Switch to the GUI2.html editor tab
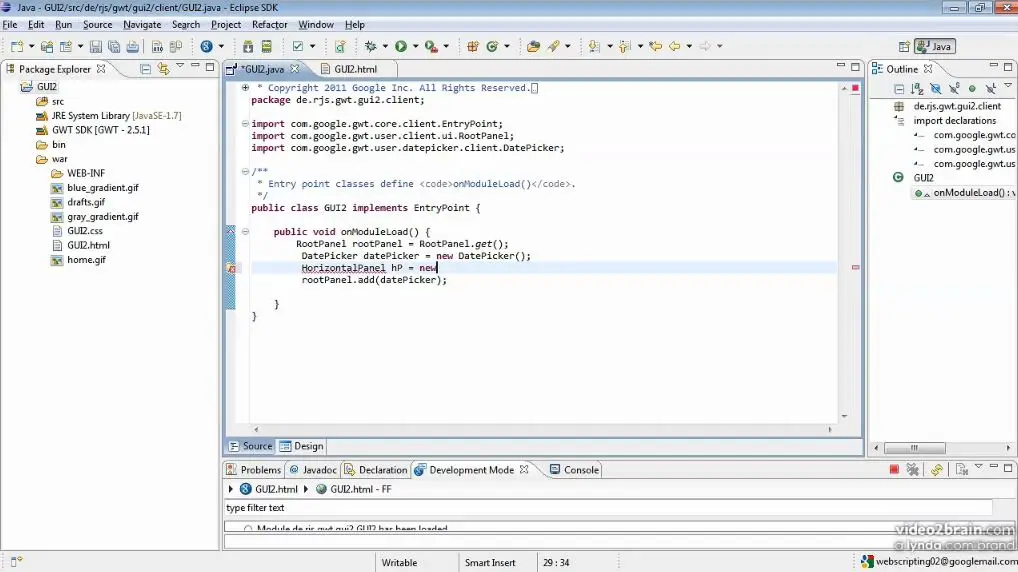This screenshot has width=1018, height=572. [x=355, y=69]
